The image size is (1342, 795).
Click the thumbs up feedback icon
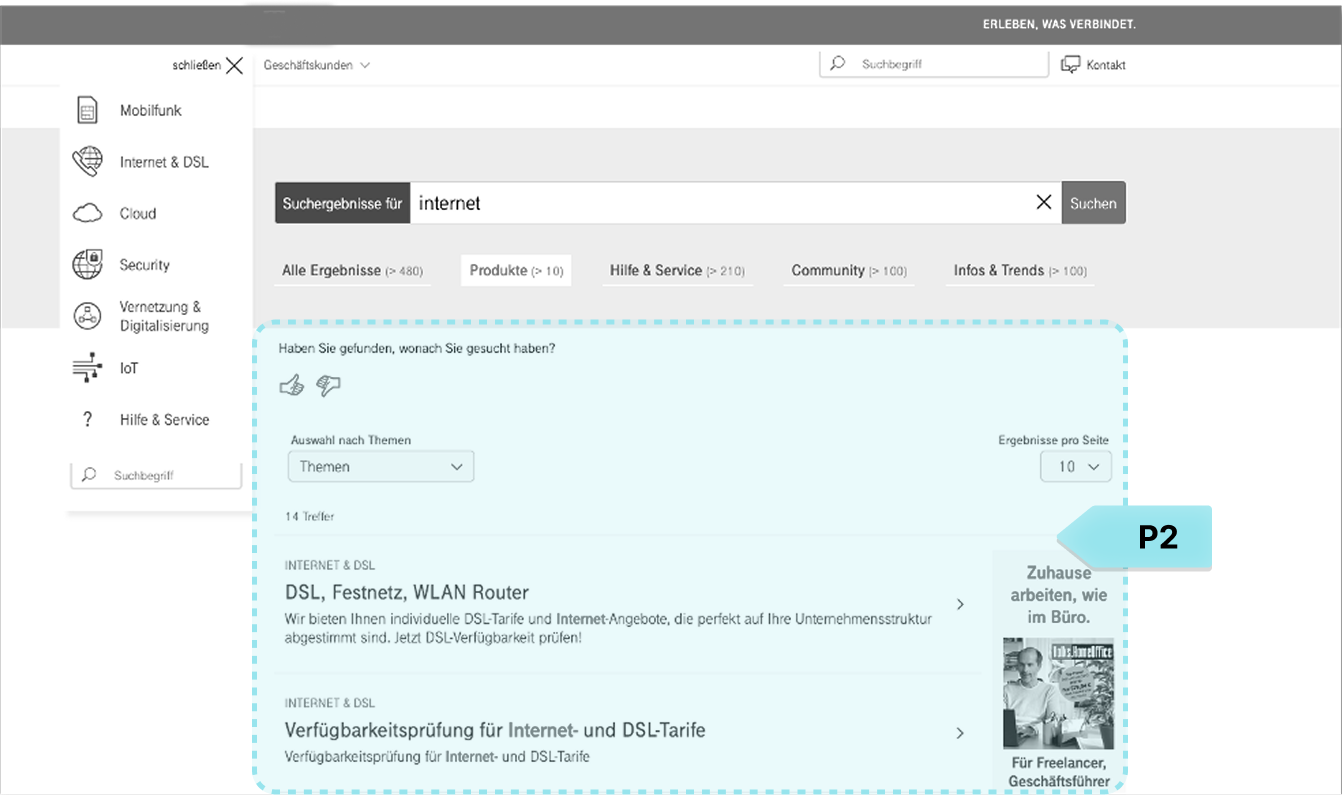click(292, 385)
